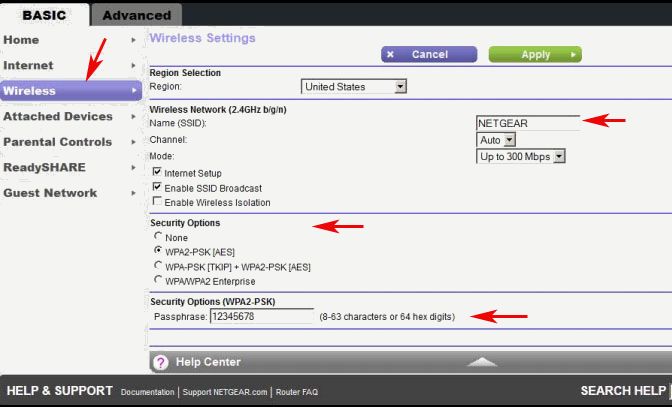
Task: Click the HELP & SUPPORT label
Action: [60, 391]
